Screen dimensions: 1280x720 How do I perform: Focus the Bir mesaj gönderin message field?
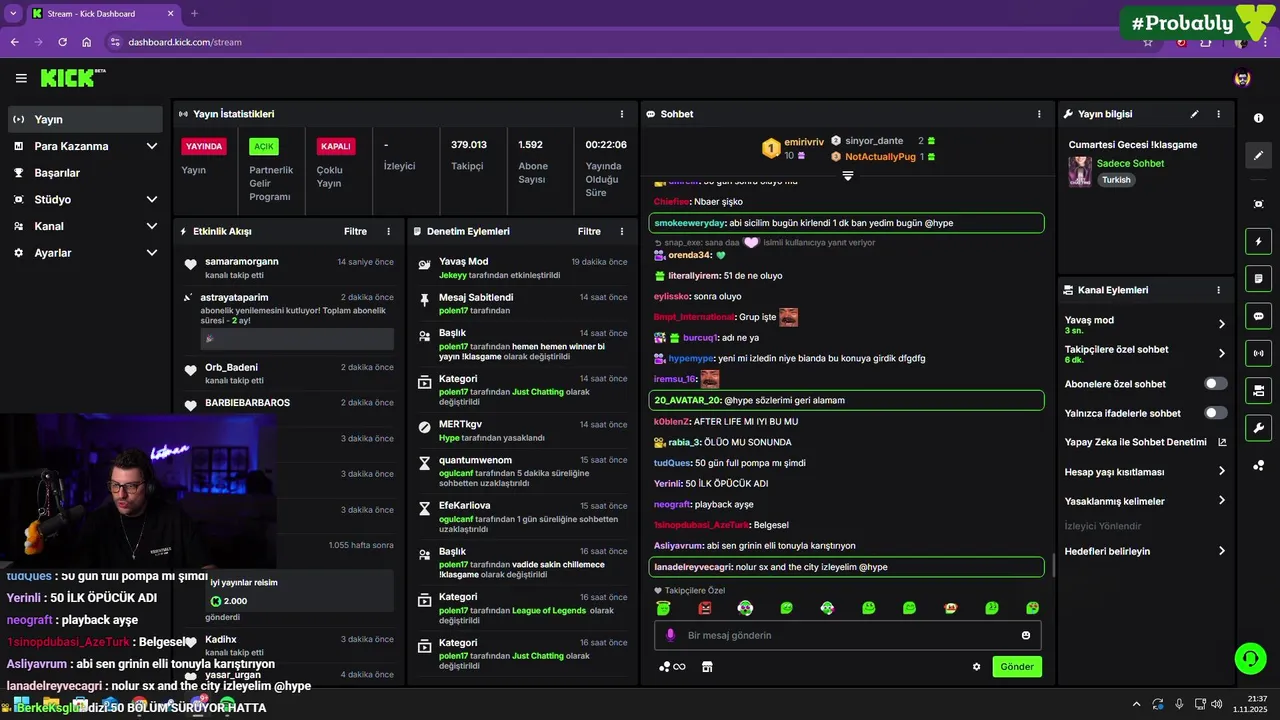tap(848, 635)
